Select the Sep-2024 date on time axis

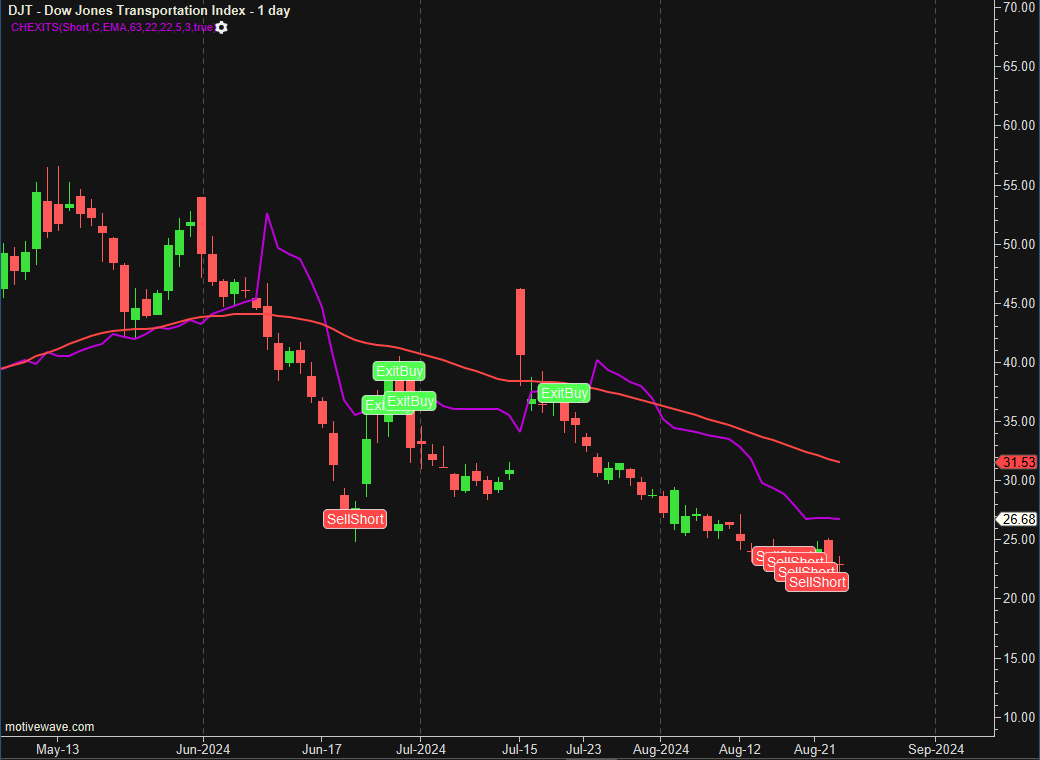point(935,748)
